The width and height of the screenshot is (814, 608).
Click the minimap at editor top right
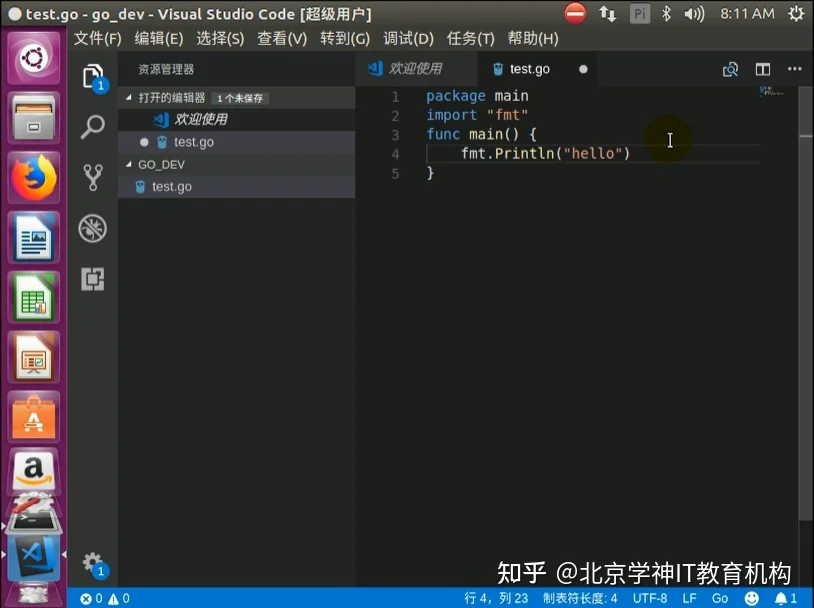pyautogui.click(x=772, y=92)
